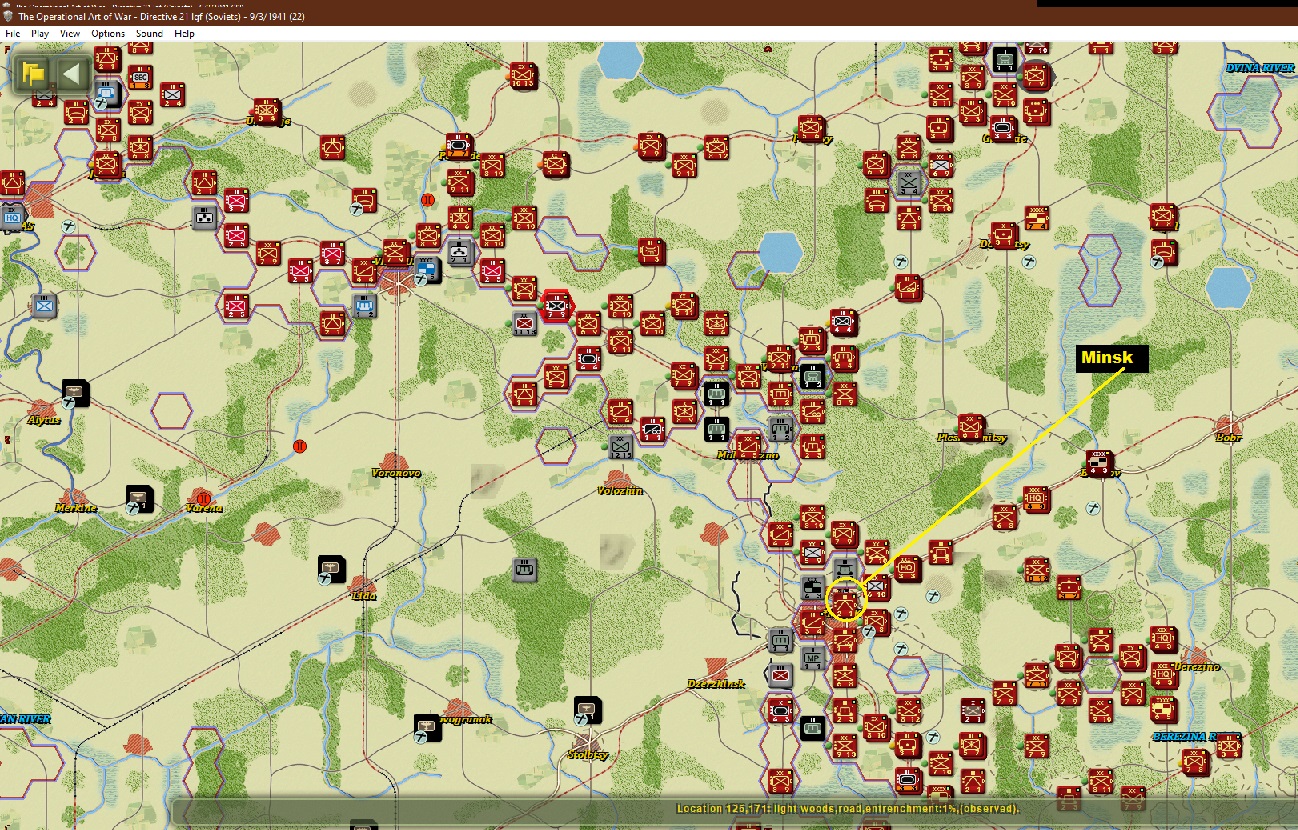Image resolution: width=1298 pixels, height=830 pixels.
Task: Select the dark XXX unit at Borisov
Action: (1100, 463)
